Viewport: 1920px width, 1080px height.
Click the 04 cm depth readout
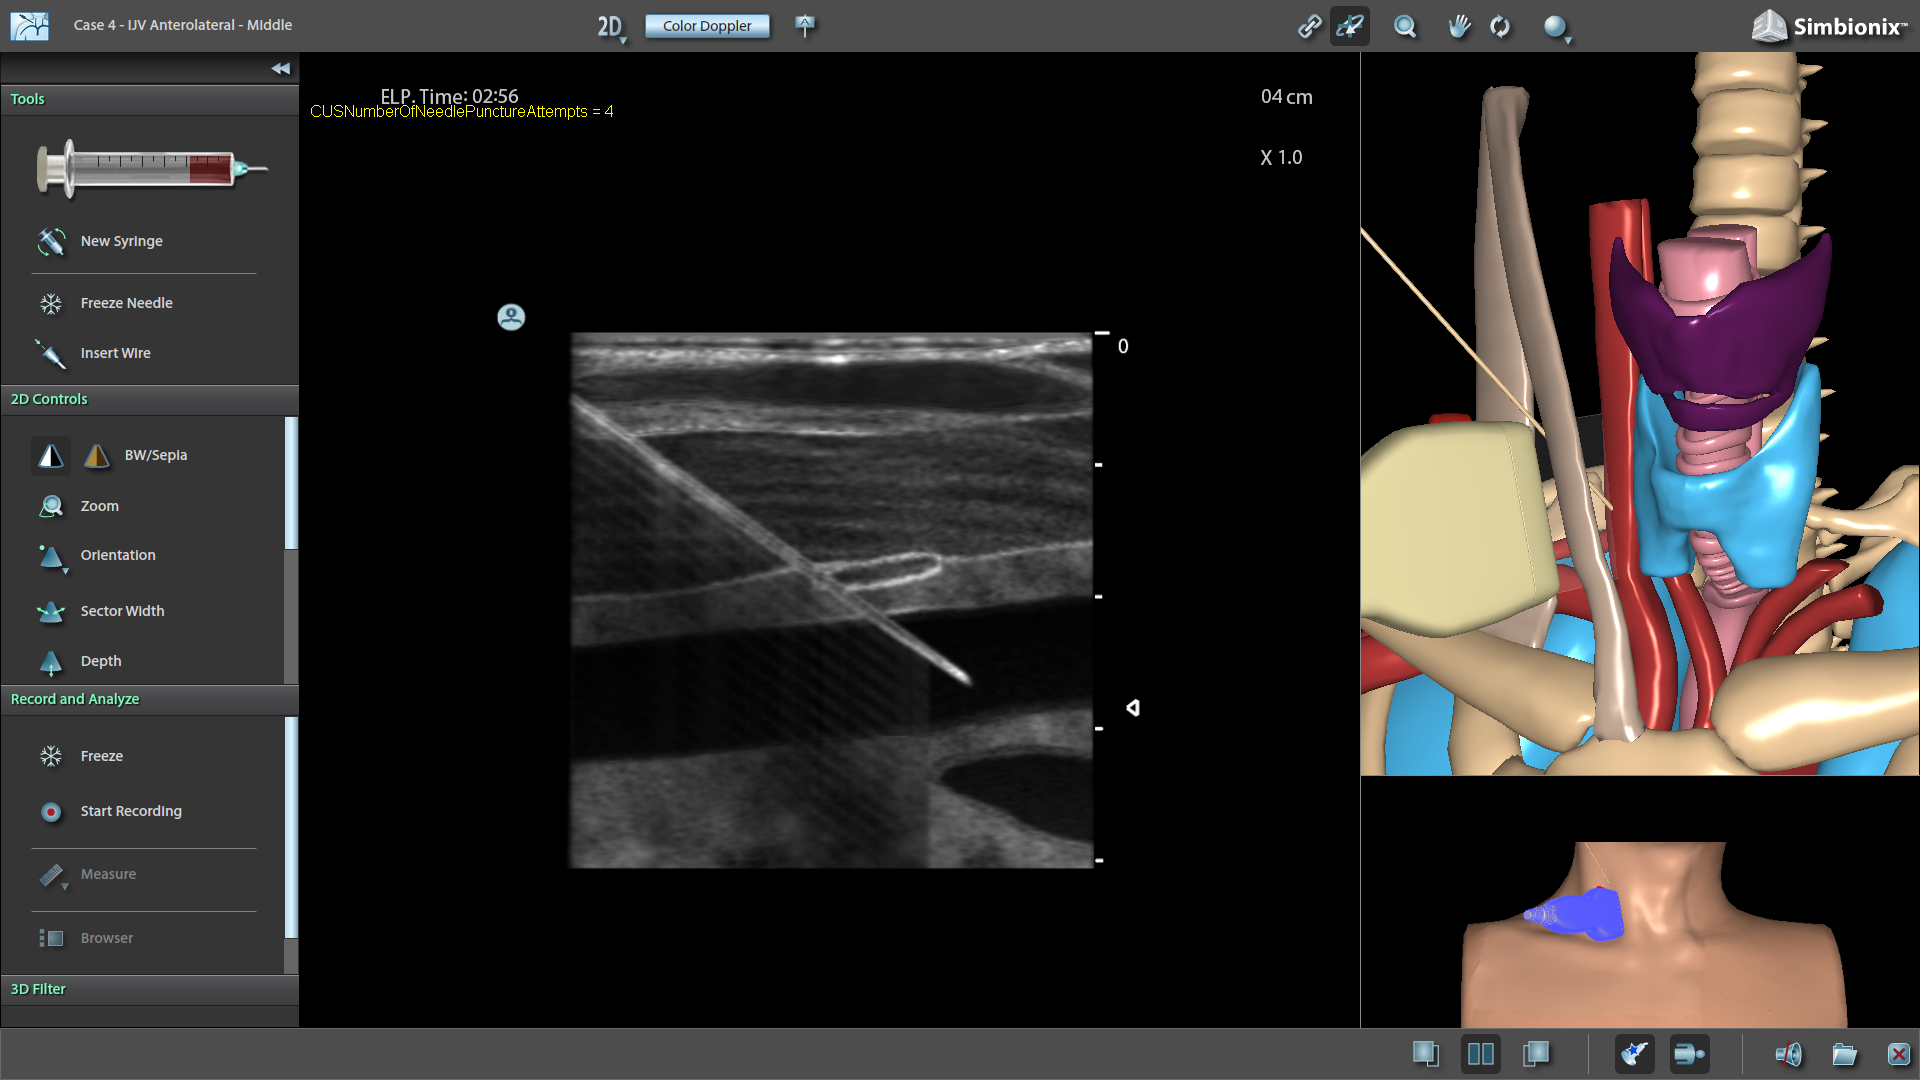pyautogui.click(x=1286, y=97)
